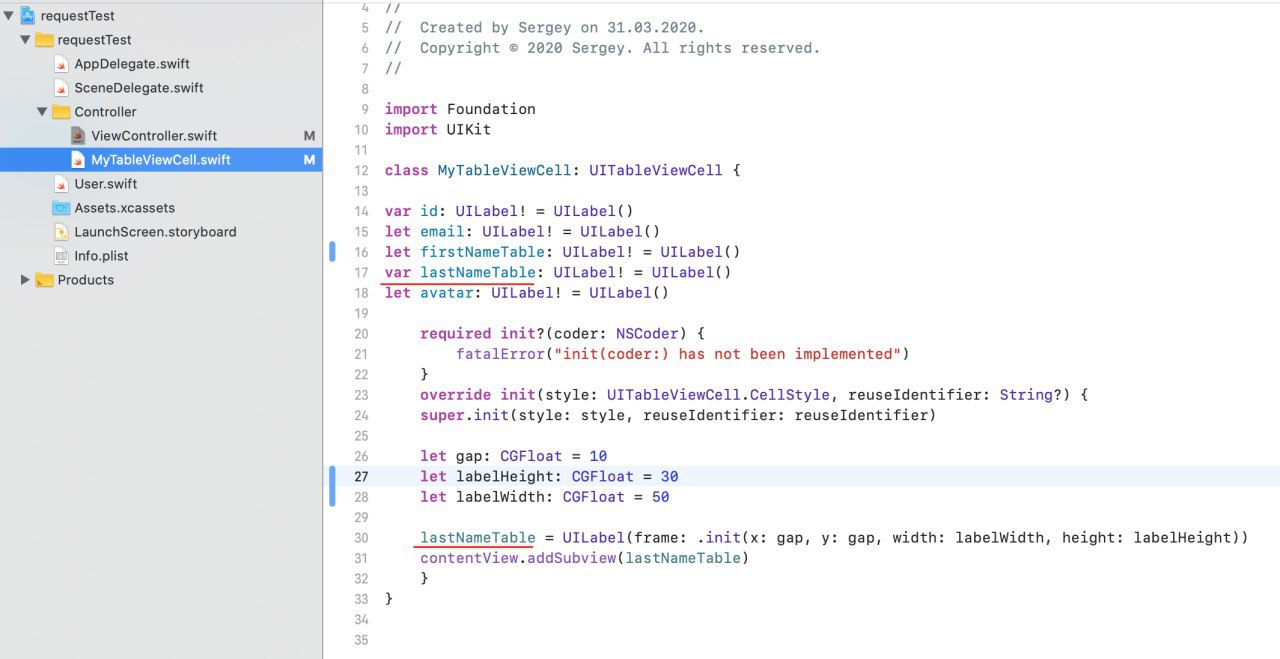Click the Controller folder icon
The image size is (1280, 659).
tap(61, 112)
